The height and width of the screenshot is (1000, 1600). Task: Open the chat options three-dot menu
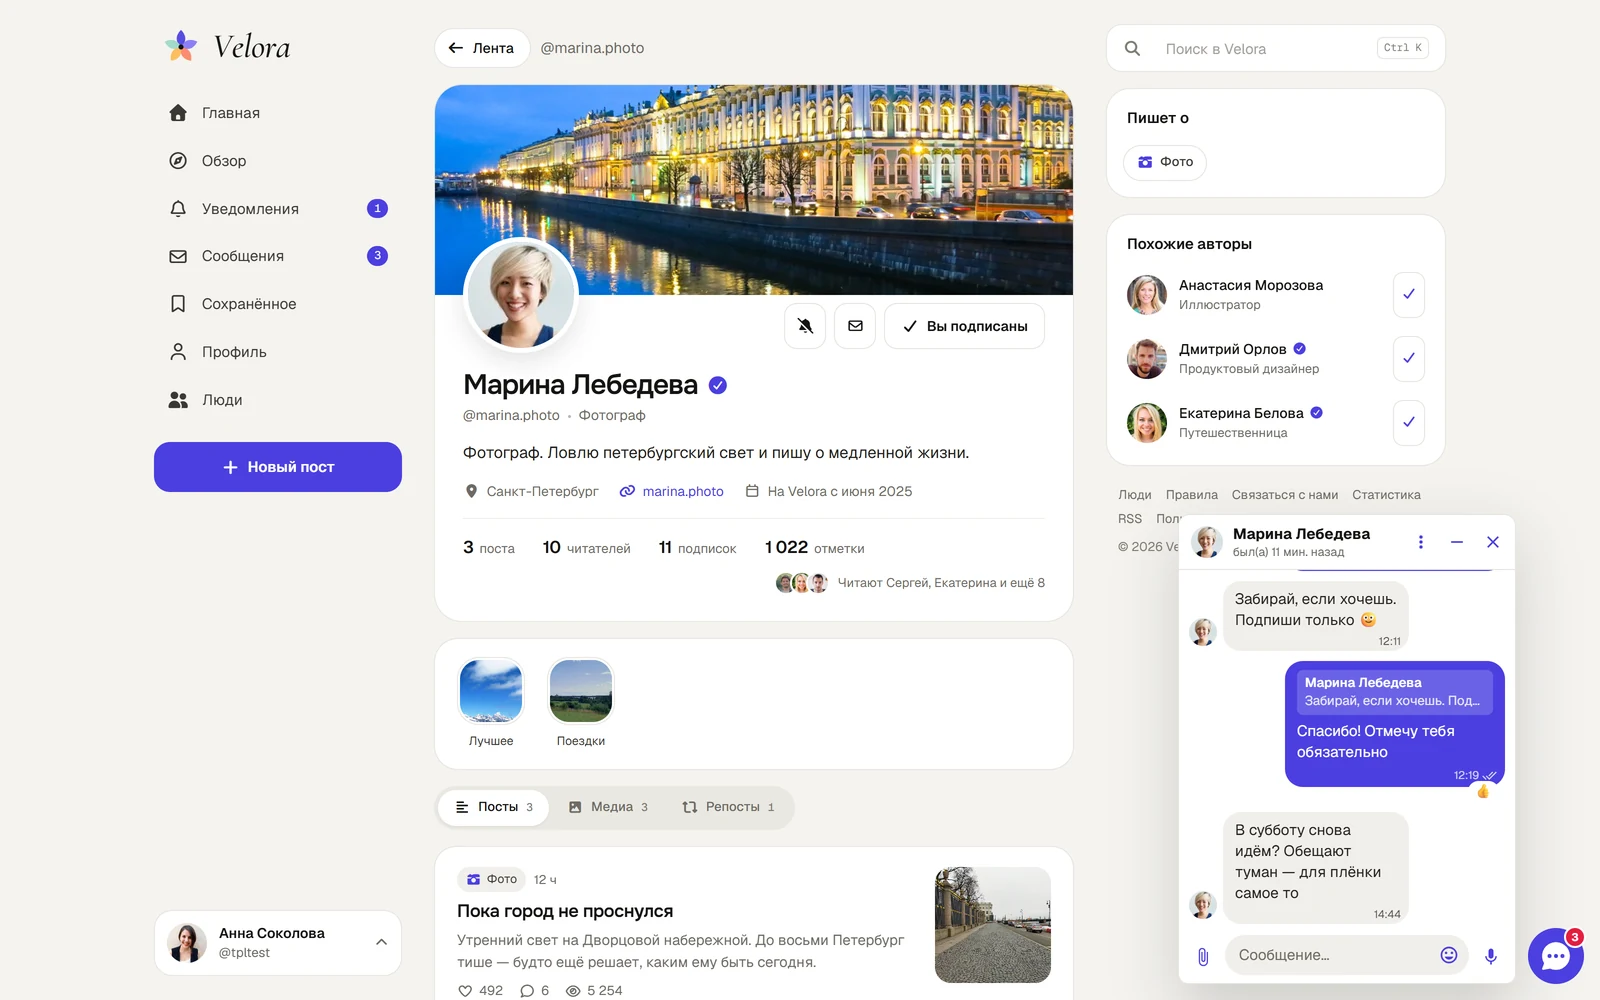1420,542
